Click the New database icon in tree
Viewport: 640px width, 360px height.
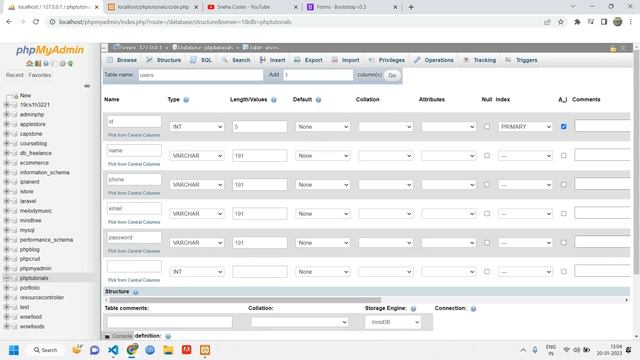point(15,96)
